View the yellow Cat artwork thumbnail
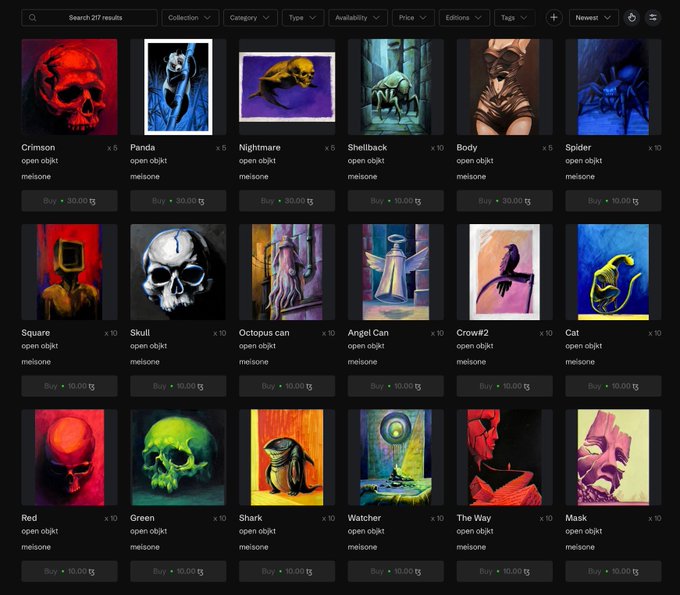This screenshot has width=680, height=595. tap(613, 272)
